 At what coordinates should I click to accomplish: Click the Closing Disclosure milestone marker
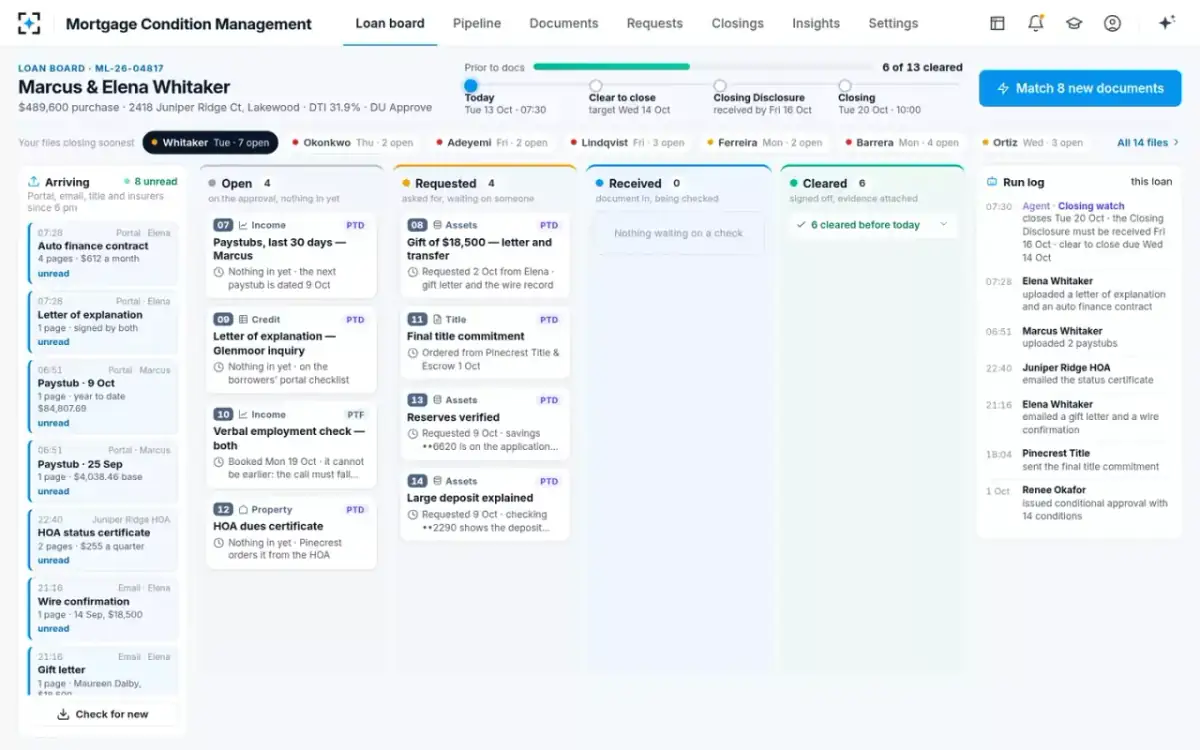point(720,86)
